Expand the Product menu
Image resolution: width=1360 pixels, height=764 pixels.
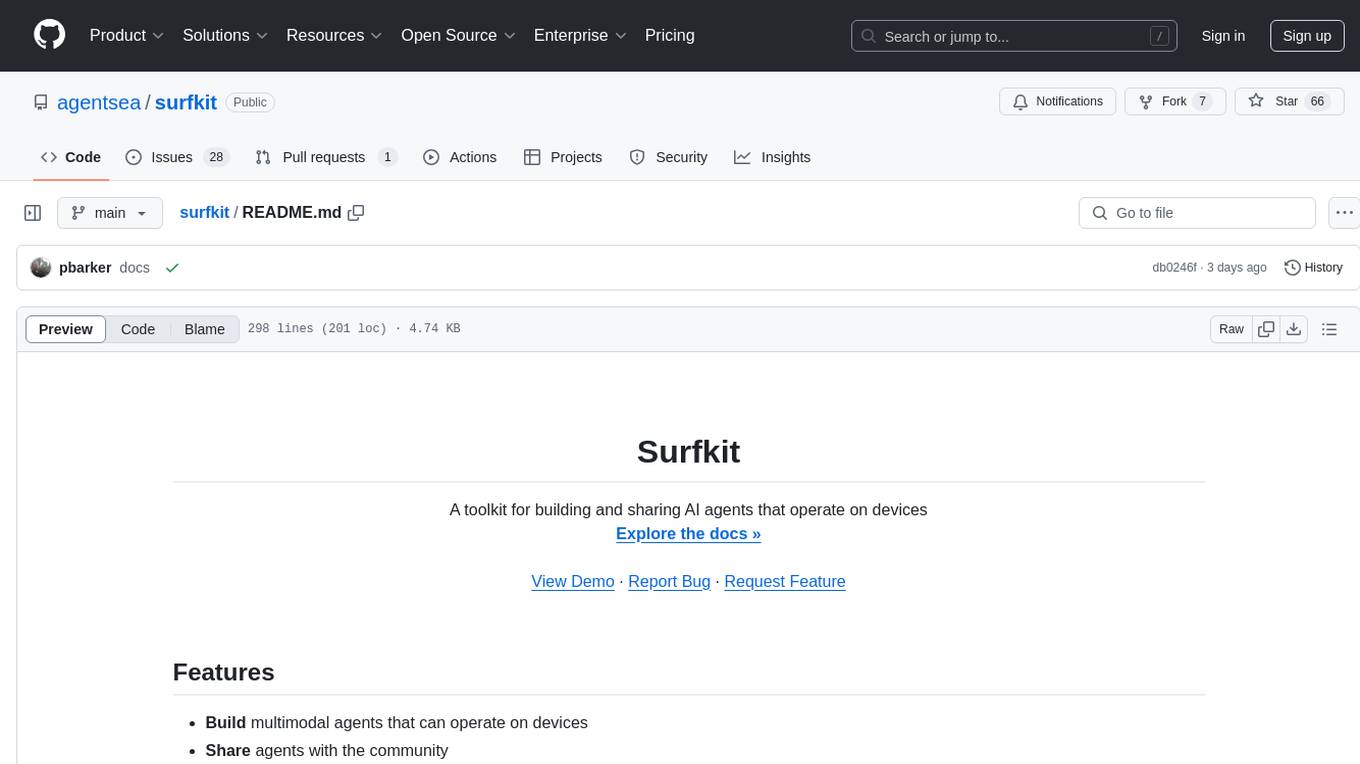point(126,35)
